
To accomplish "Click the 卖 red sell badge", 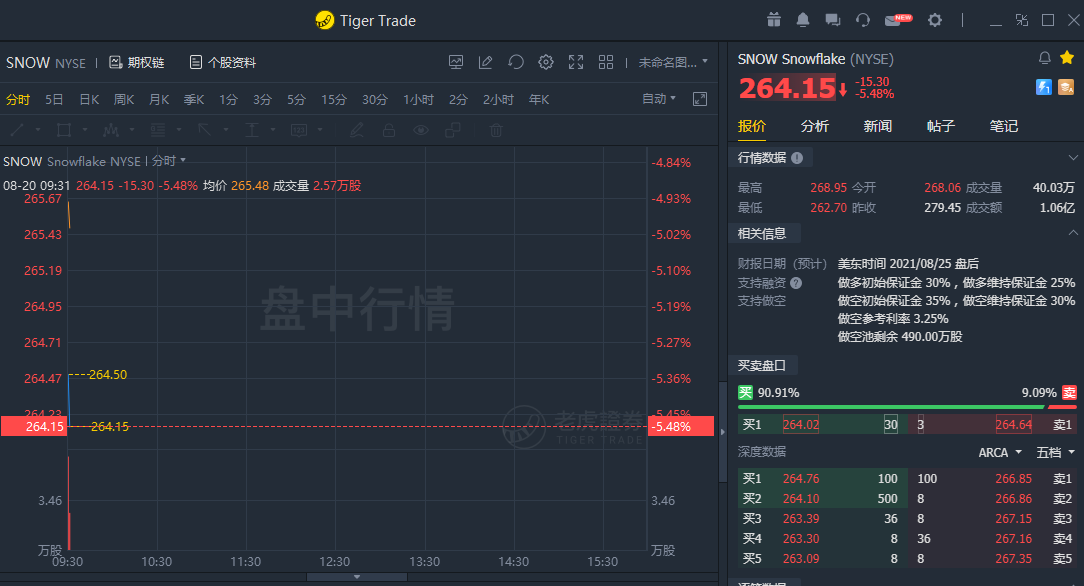I will (1069, 393).
